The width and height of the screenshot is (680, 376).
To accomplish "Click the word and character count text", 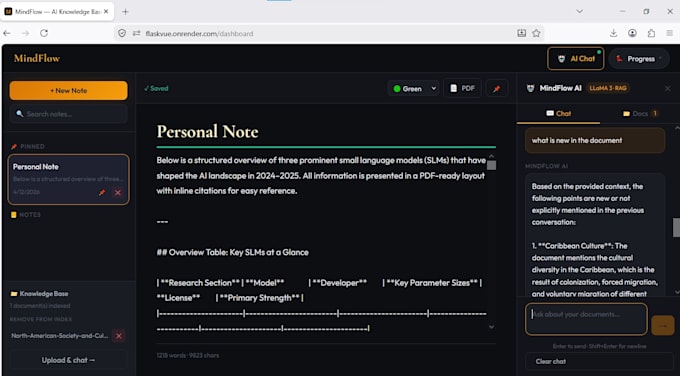I will point(188,355).
